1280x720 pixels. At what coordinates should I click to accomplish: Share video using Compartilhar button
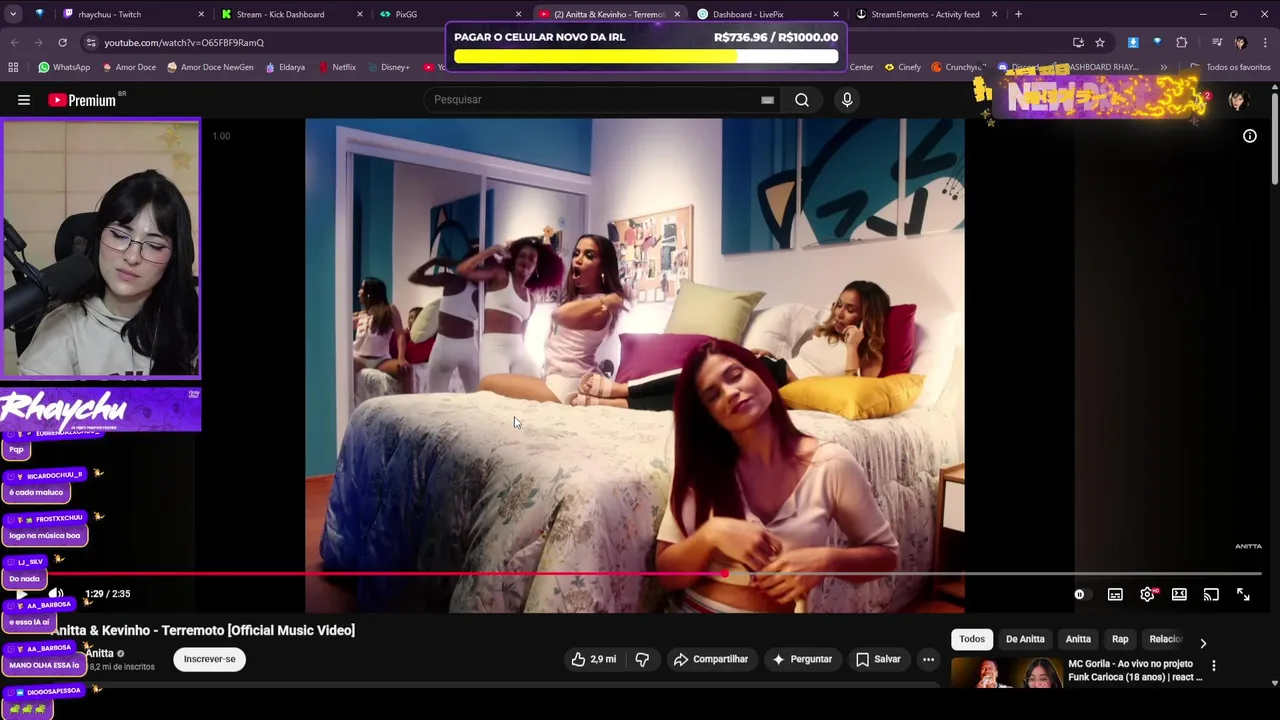[x=711, y=659]
